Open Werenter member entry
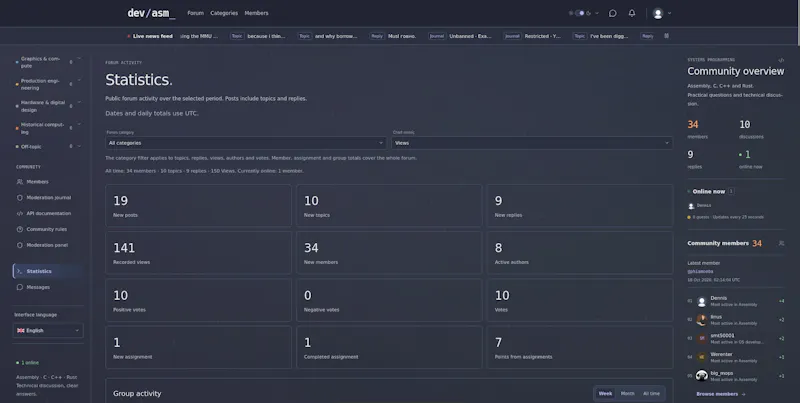 coord(736,357)
